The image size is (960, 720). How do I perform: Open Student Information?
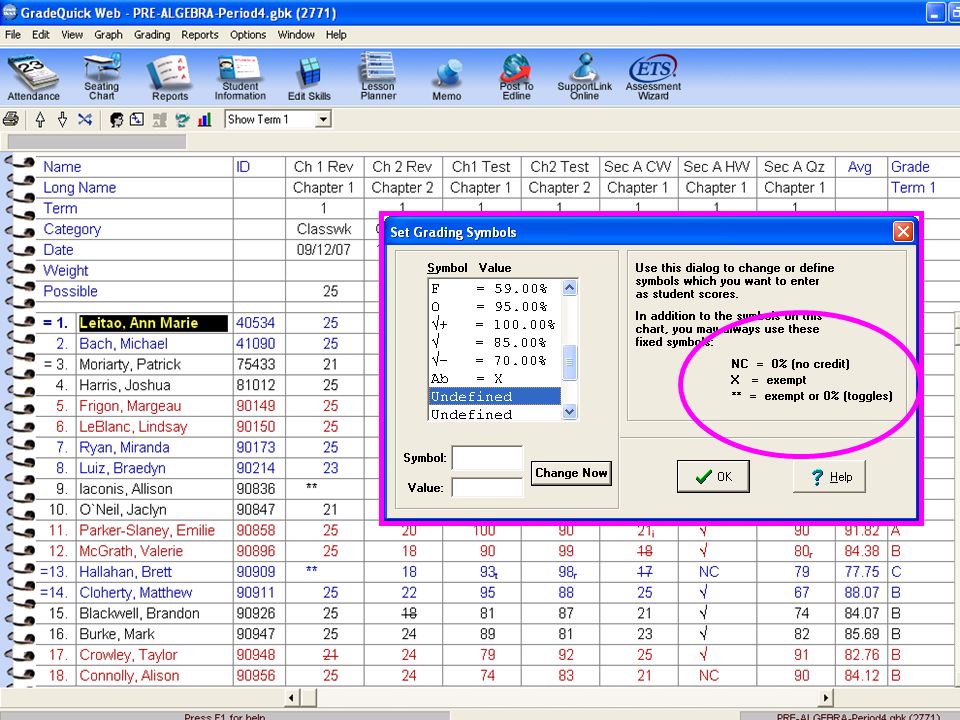[x=240, y=78]
